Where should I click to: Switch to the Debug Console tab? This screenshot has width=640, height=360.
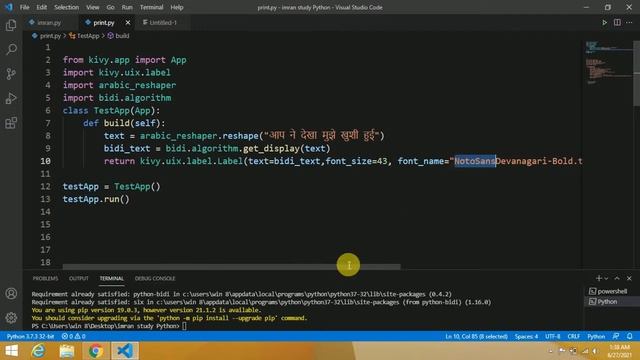tap(155, 278)
